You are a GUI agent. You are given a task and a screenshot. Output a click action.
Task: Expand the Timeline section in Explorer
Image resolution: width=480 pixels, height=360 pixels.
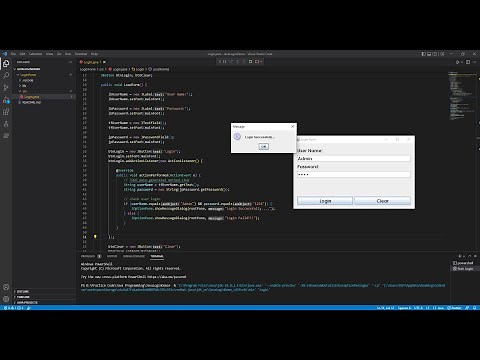point(44,297)
